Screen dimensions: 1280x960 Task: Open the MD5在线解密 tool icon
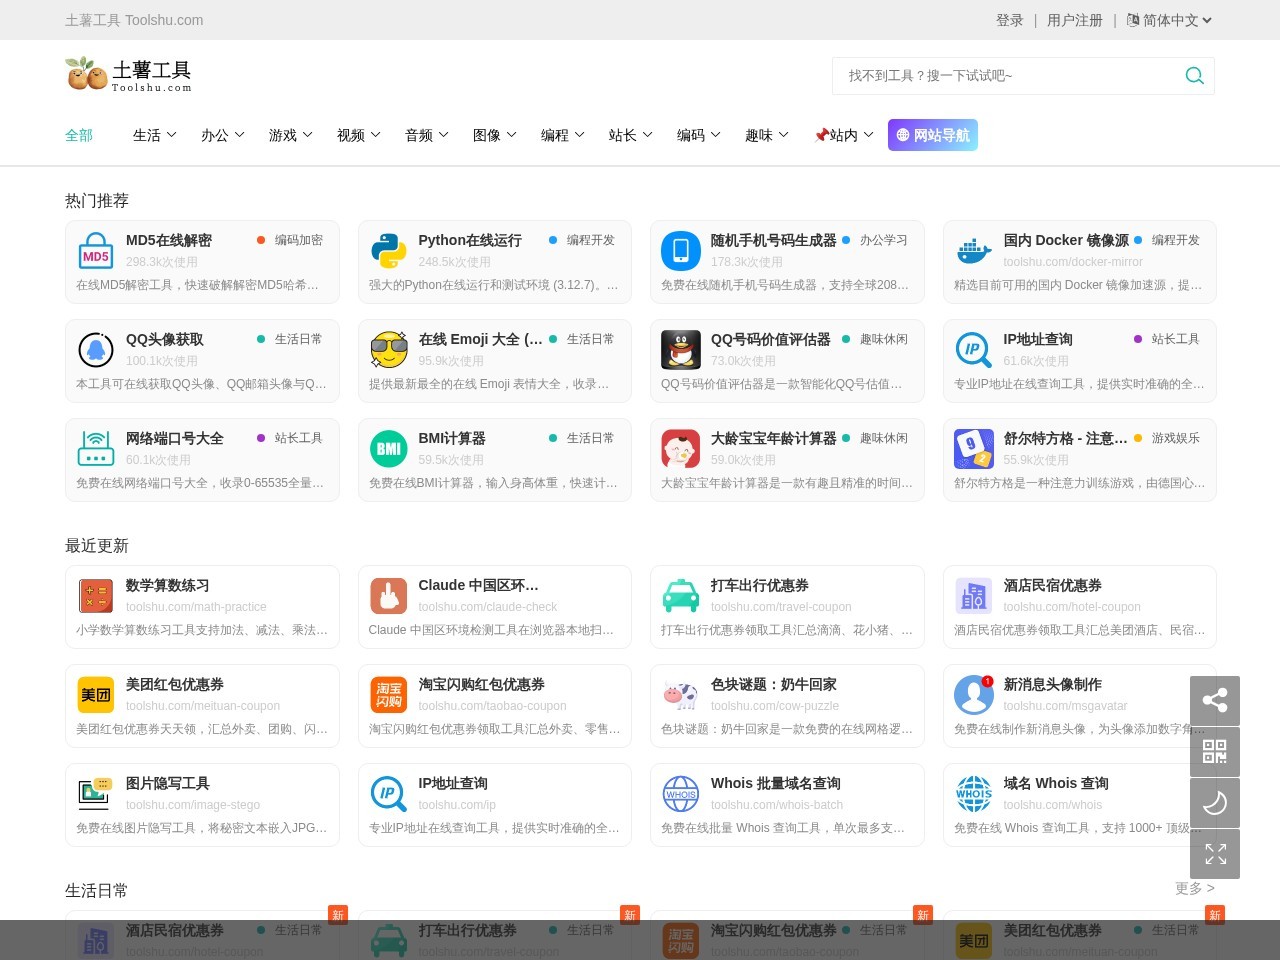(x=96, y=250)
